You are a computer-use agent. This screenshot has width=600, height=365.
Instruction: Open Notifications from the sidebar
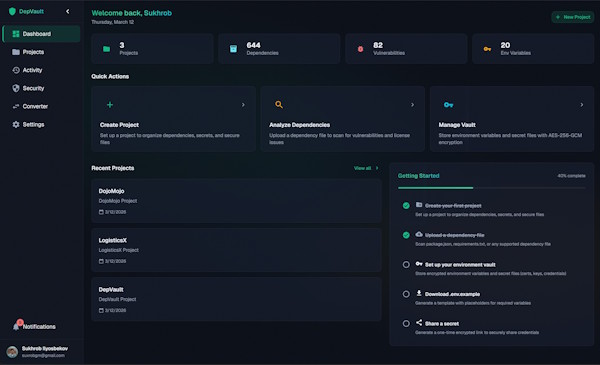click(41, 326)
